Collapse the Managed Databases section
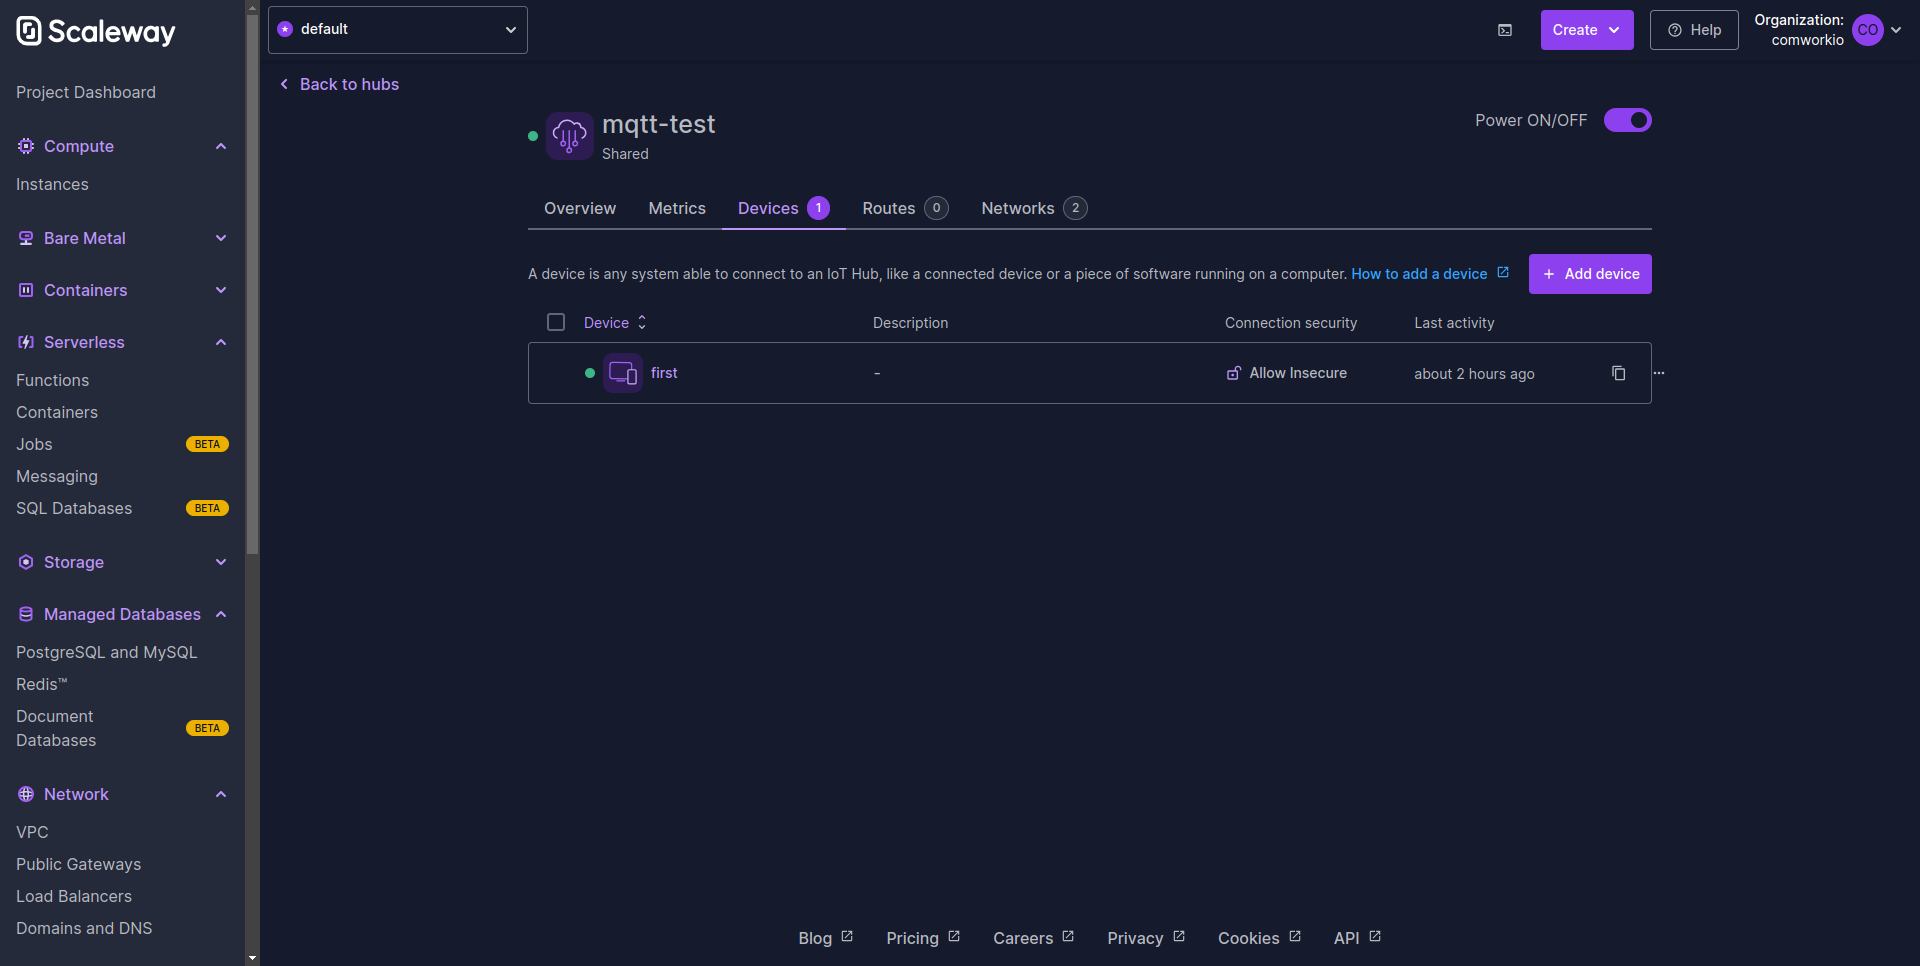 [x=221, y=614]
